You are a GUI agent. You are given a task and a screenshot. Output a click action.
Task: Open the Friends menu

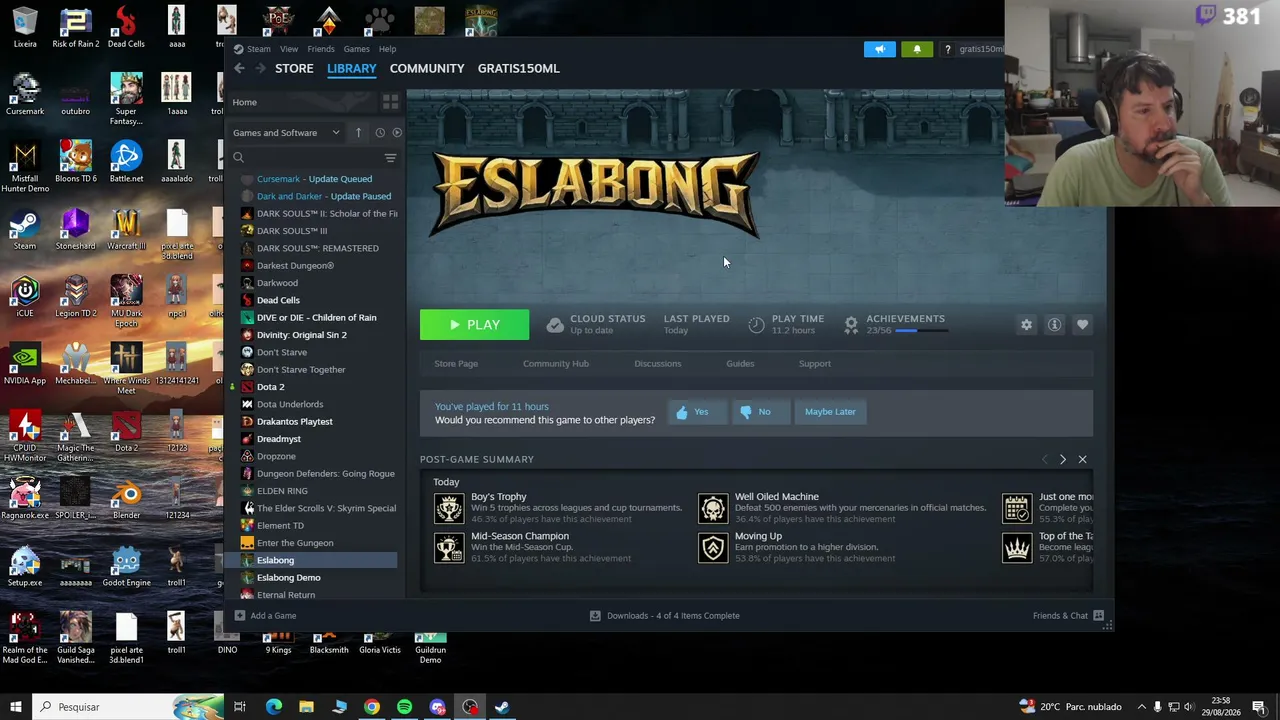tap(321, 49)
